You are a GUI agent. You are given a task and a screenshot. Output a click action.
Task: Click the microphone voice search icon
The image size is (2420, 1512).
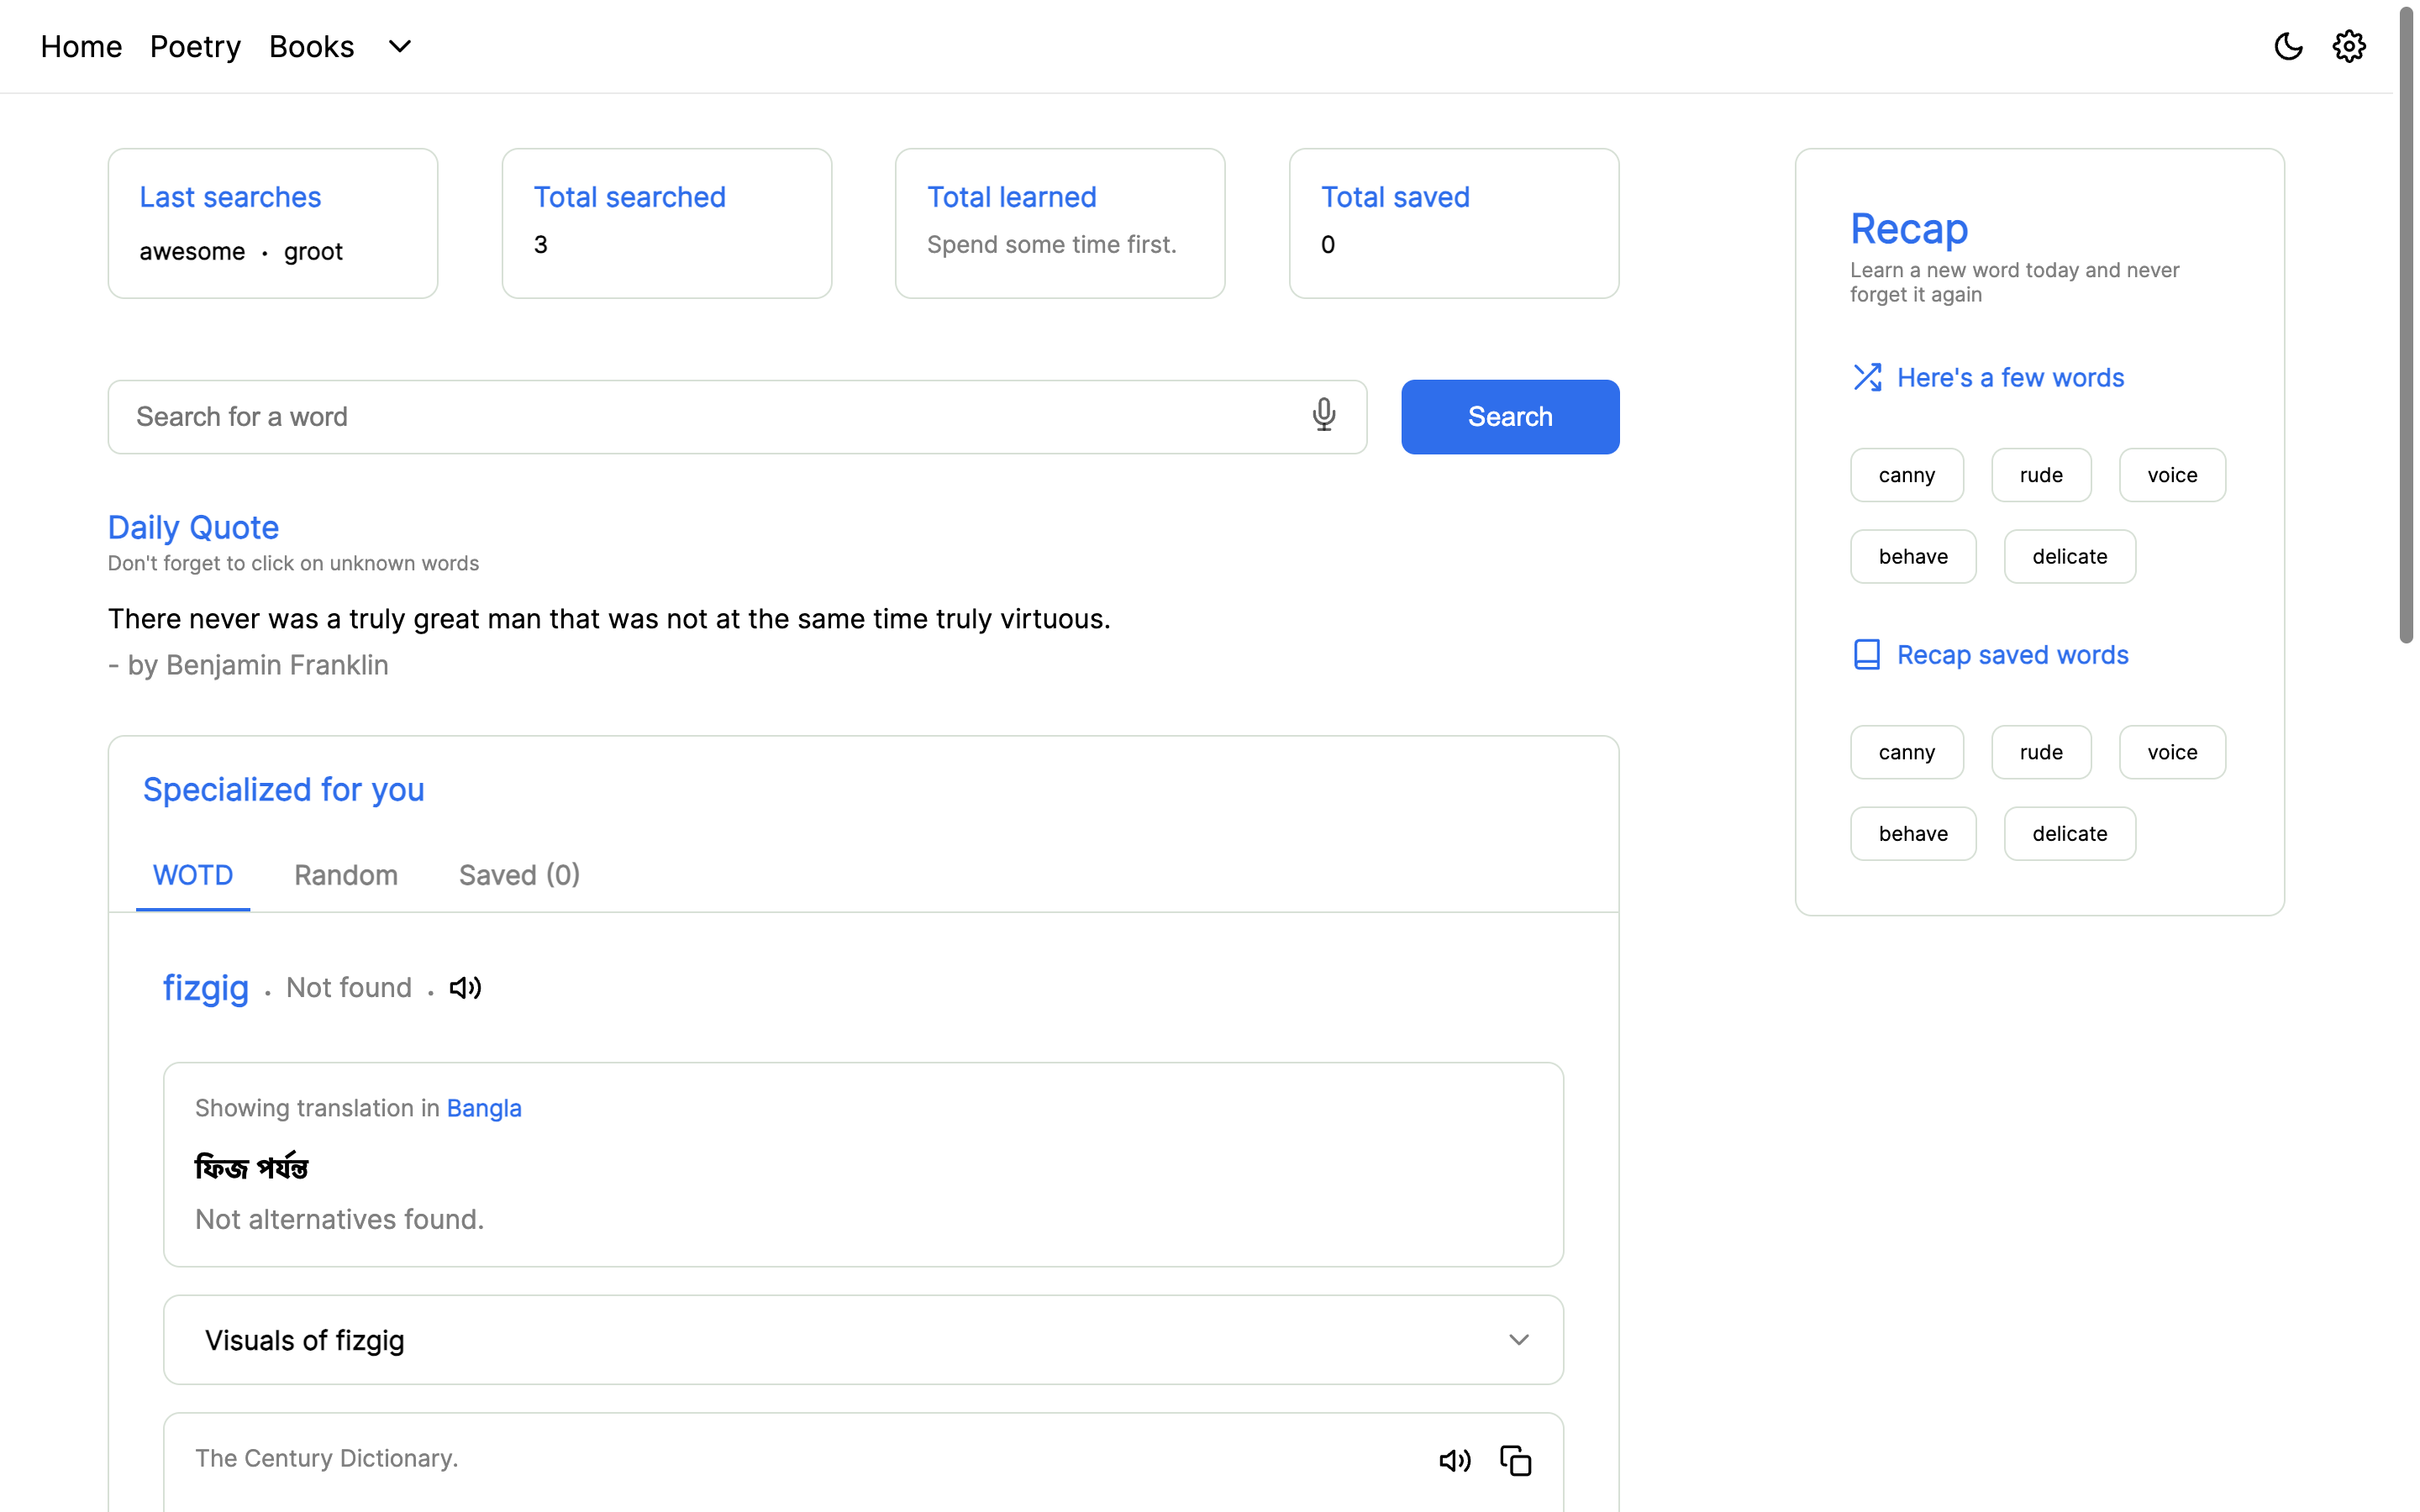click(x=1323, y=415)
